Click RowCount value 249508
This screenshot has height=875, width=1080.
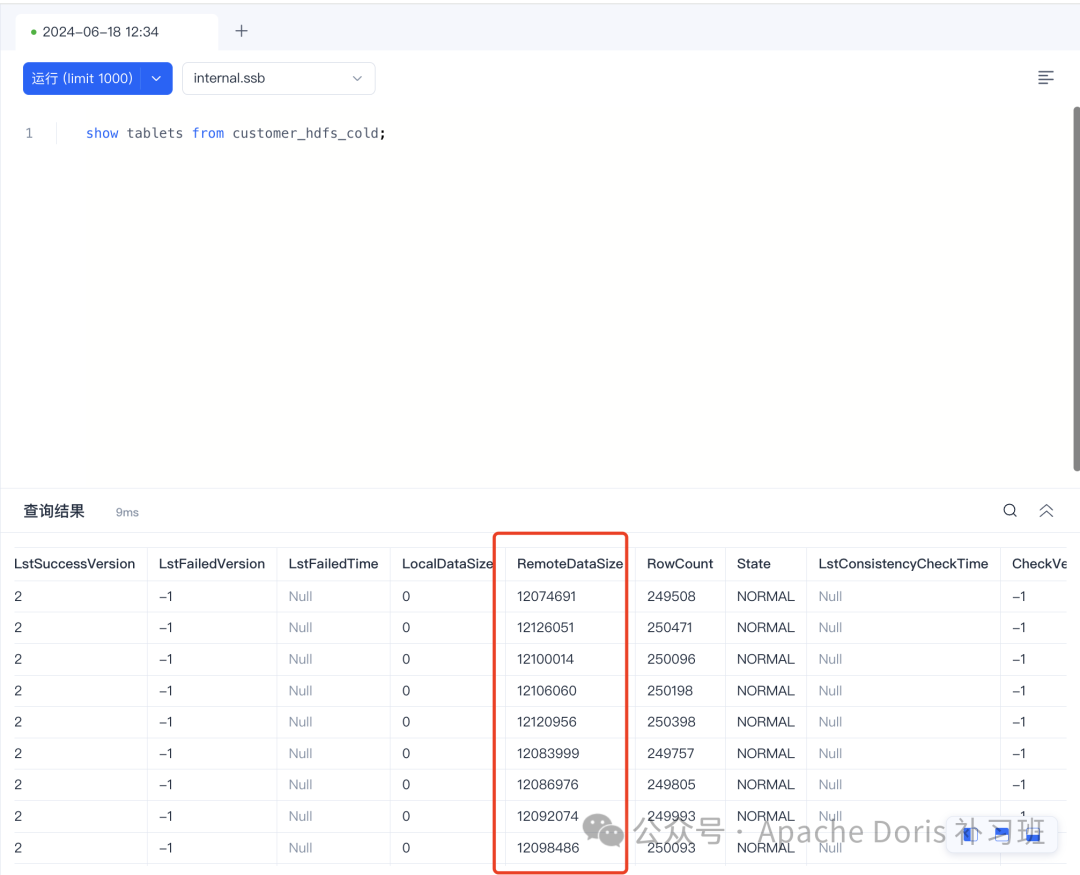671,596
